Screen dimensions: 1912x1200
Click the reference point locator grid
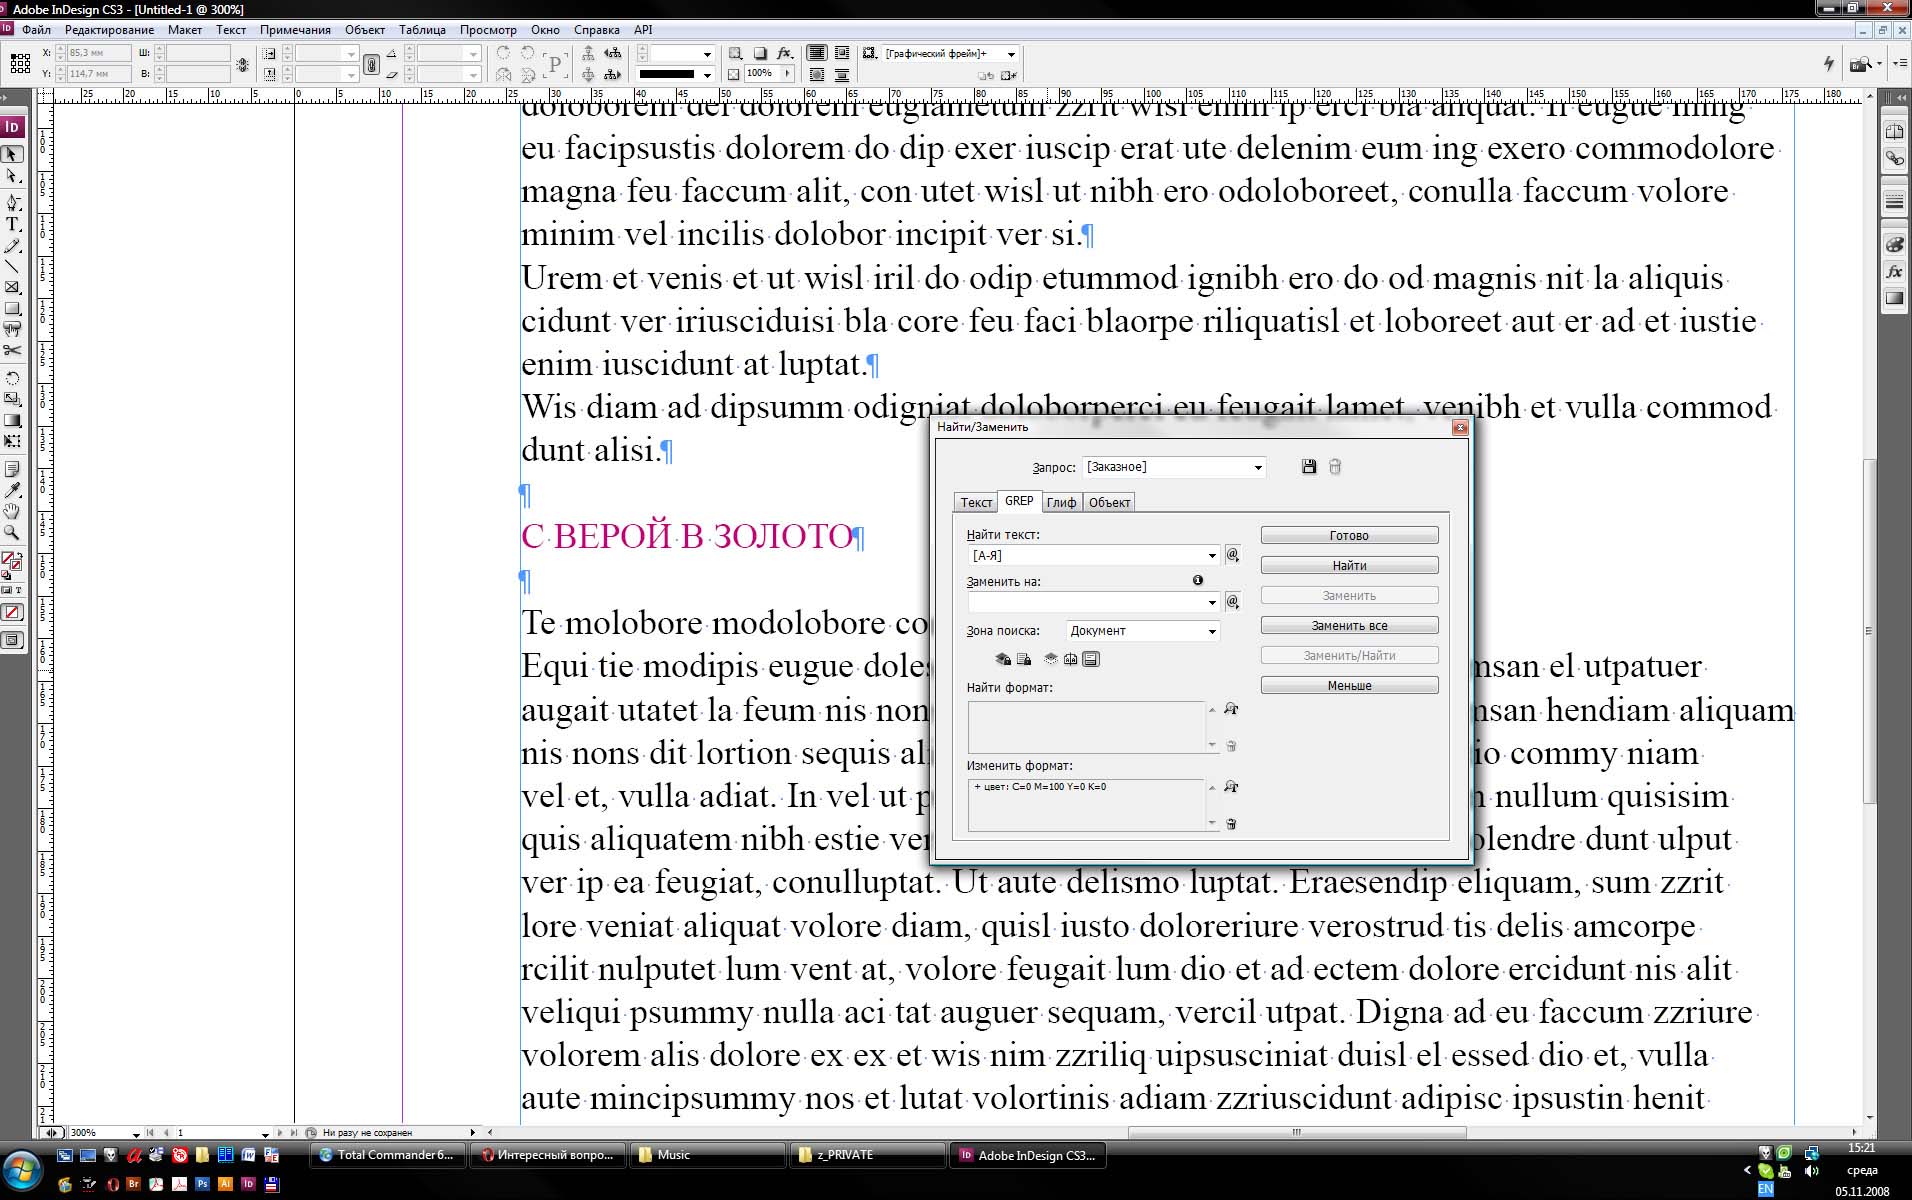[20, 64]
